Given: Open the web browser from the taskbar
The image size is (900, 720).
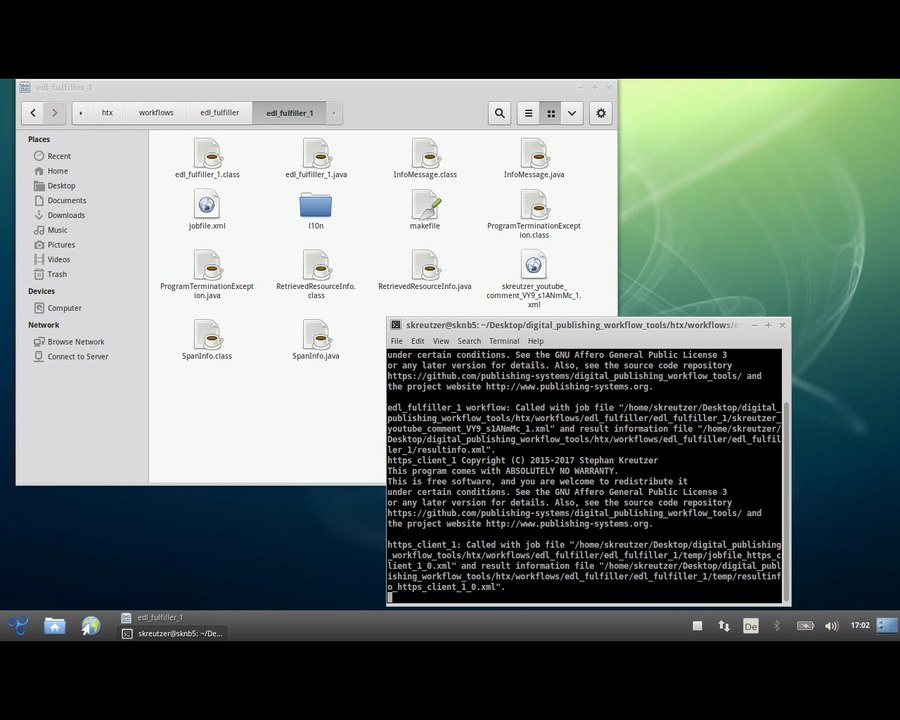Looking at the screenshot, I should pyautogui.click(x=91, y=626).
